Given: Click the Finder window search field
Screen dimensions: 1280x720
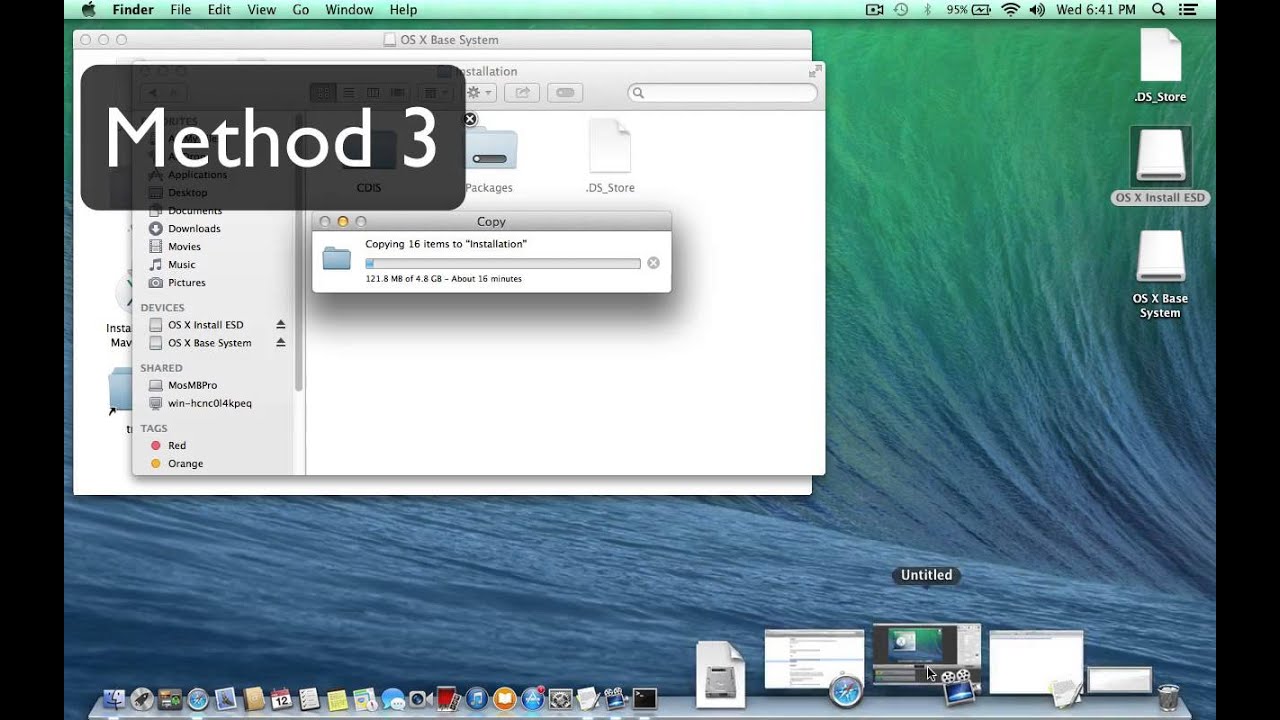Looking at the screenshot, I should 722,92.
